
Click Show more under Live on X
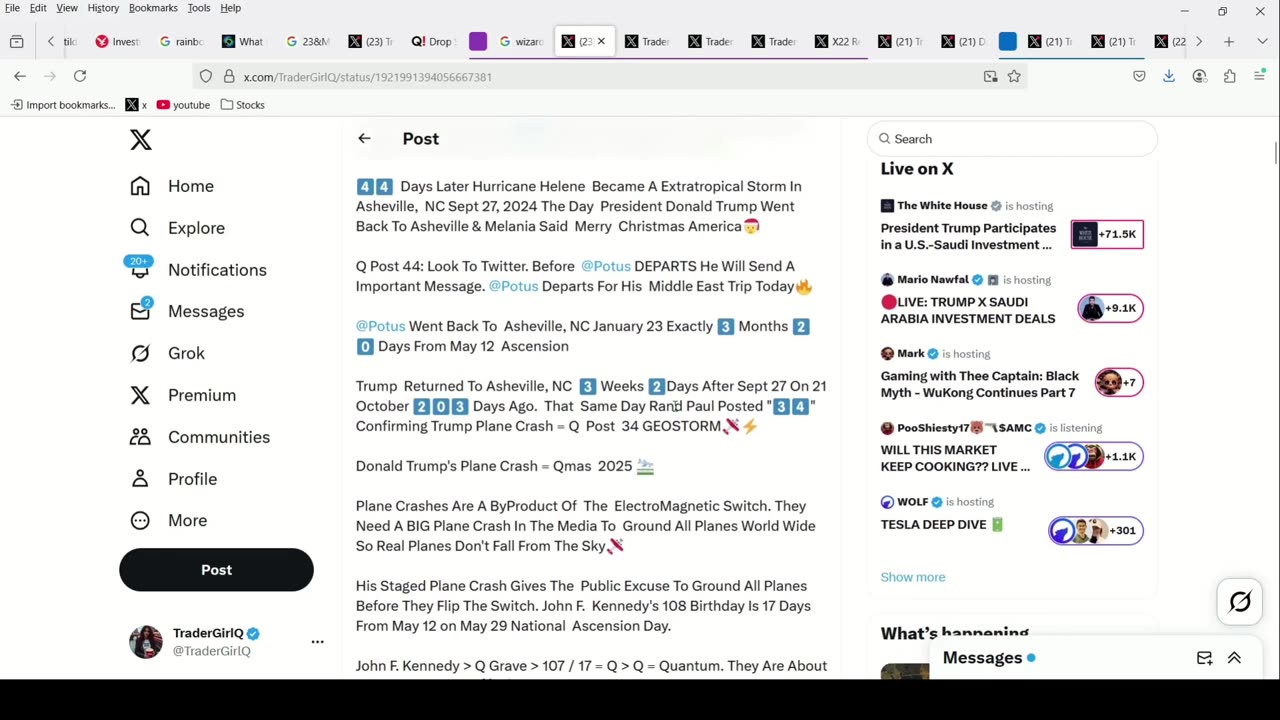(913, 577)
